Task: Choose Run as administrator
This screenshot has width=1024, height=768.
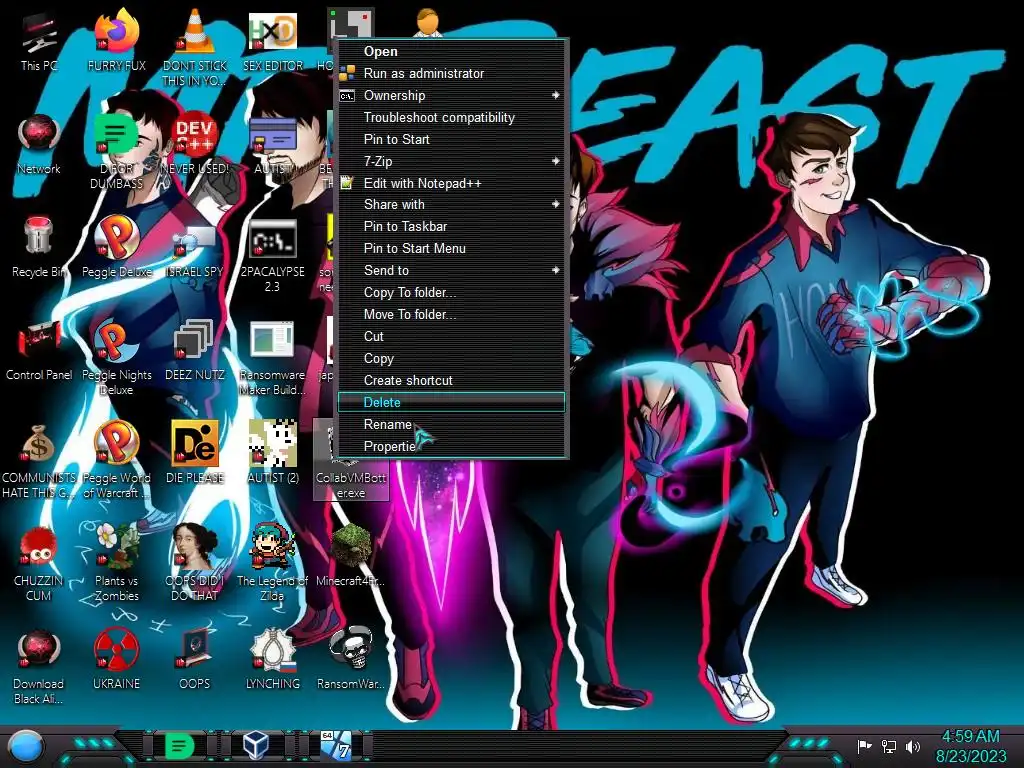Action: coord(451,73)
